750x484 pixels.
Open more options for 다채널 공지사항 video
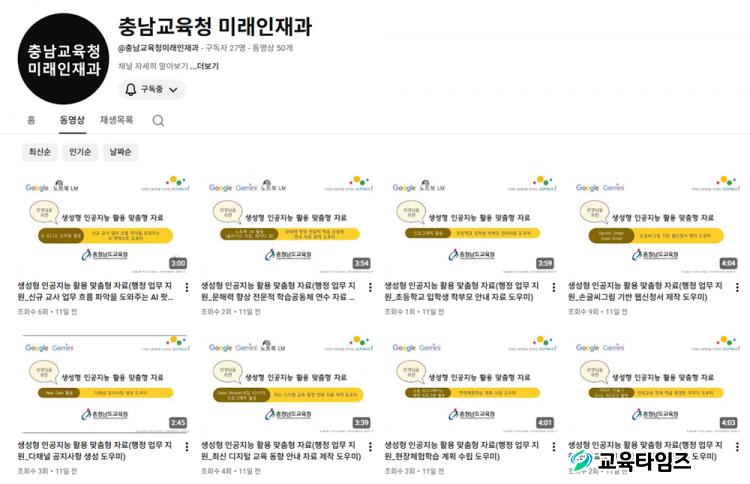click(187, 446)
